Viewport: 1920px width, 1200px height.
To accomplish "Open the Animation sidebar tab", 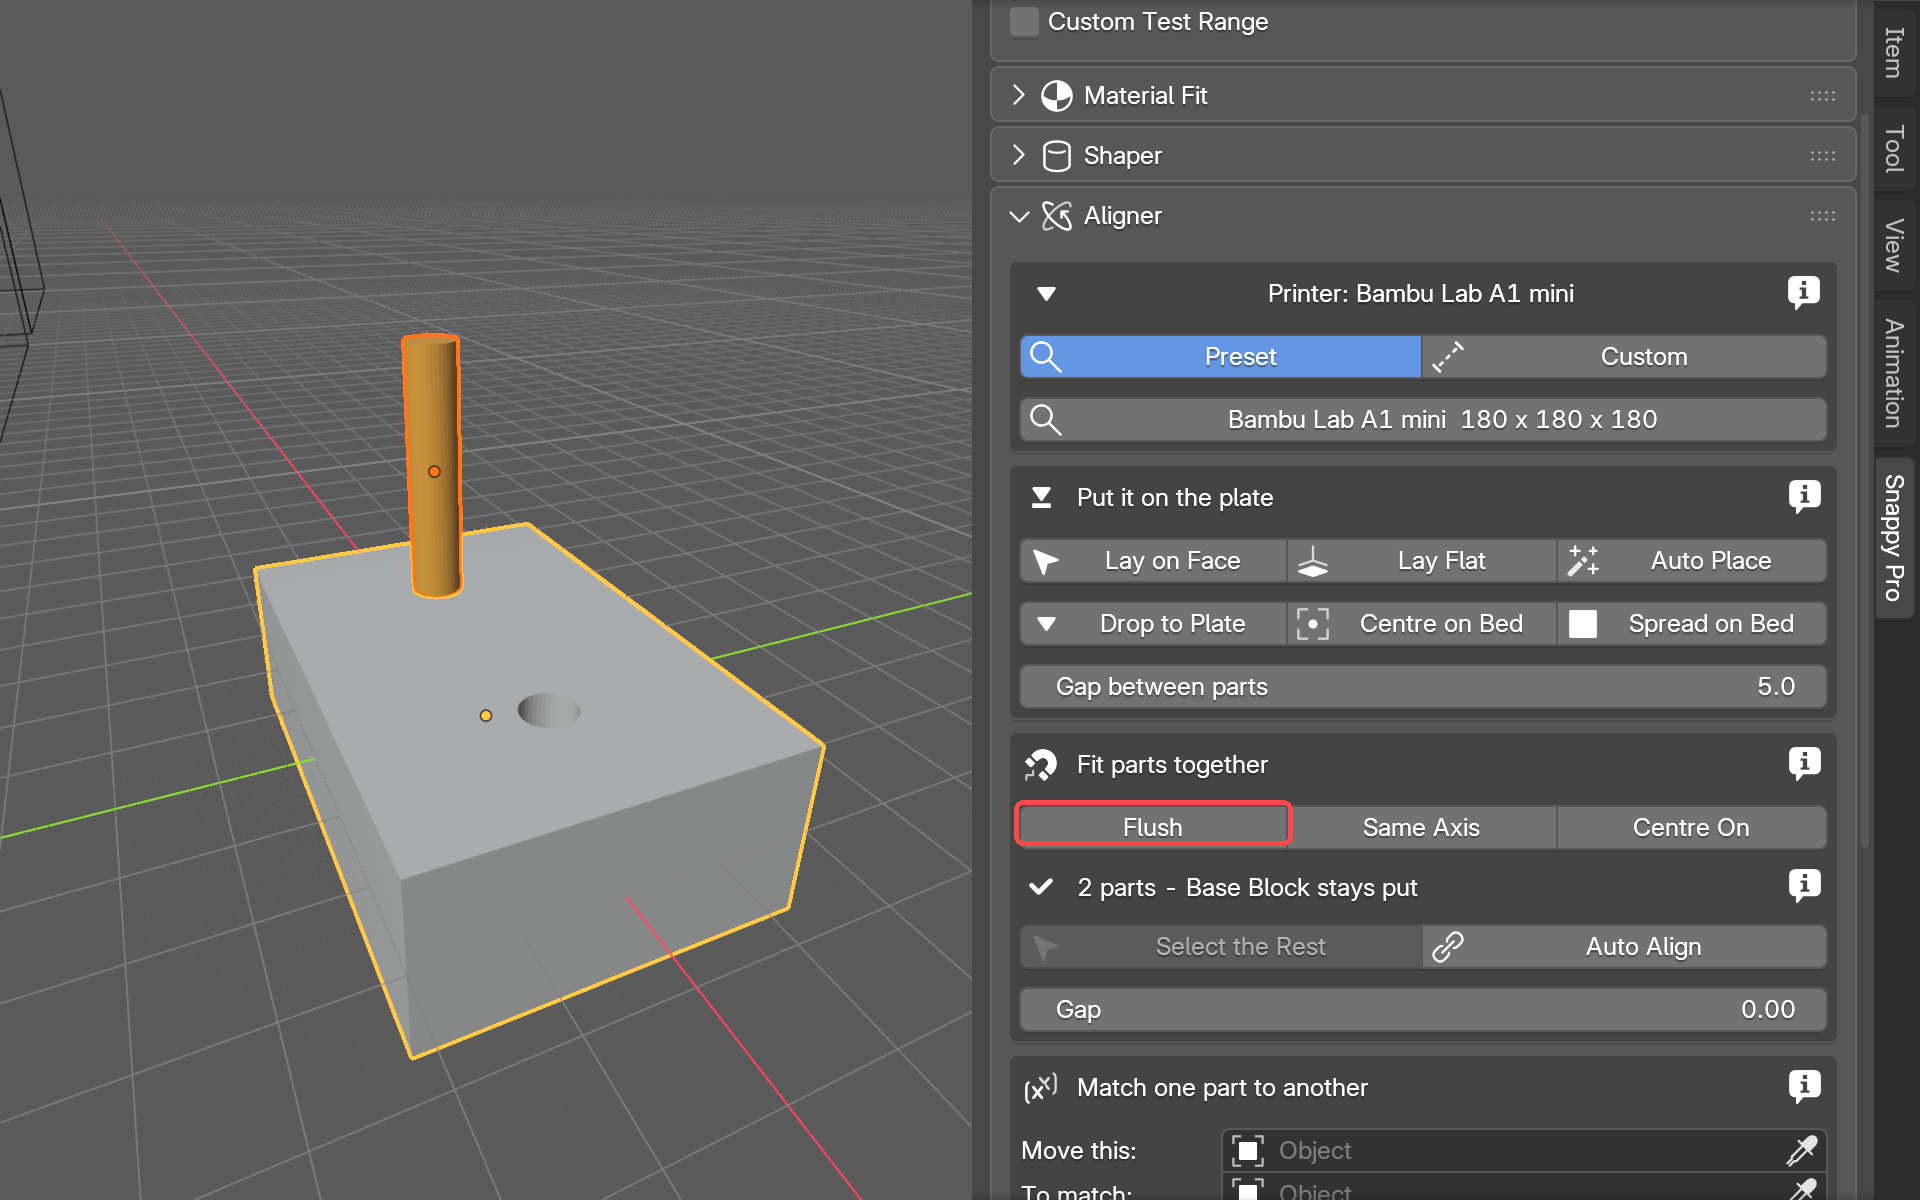I will (x=1894, y=373).
